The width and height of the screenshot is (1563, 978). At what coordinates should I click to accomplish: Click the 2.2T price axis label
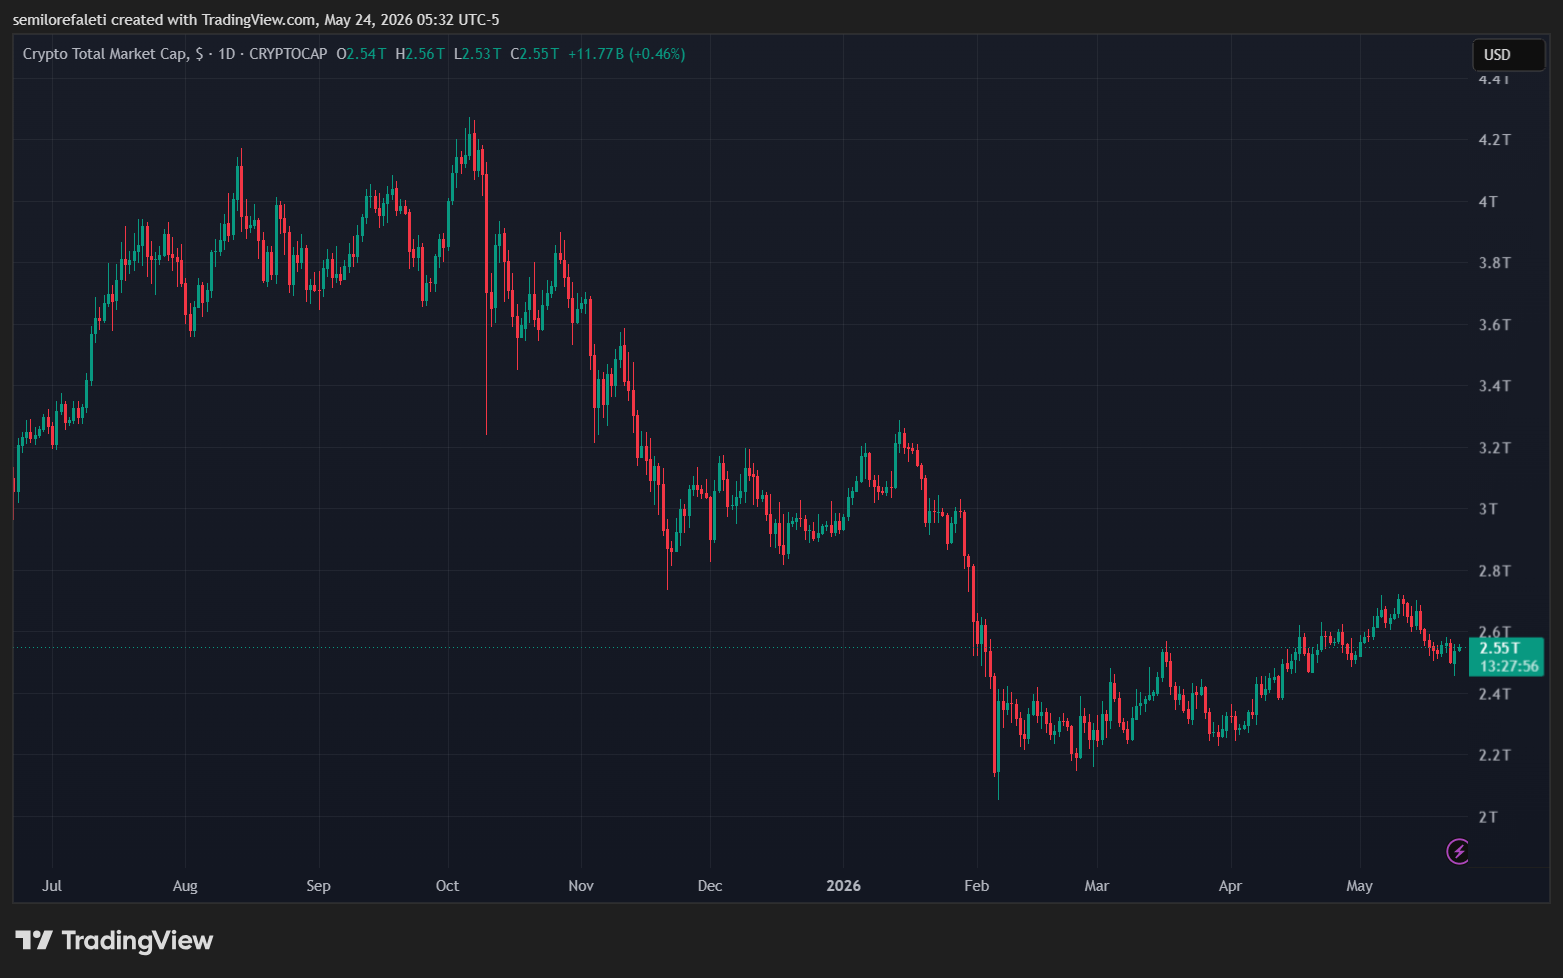point(1494,755)
